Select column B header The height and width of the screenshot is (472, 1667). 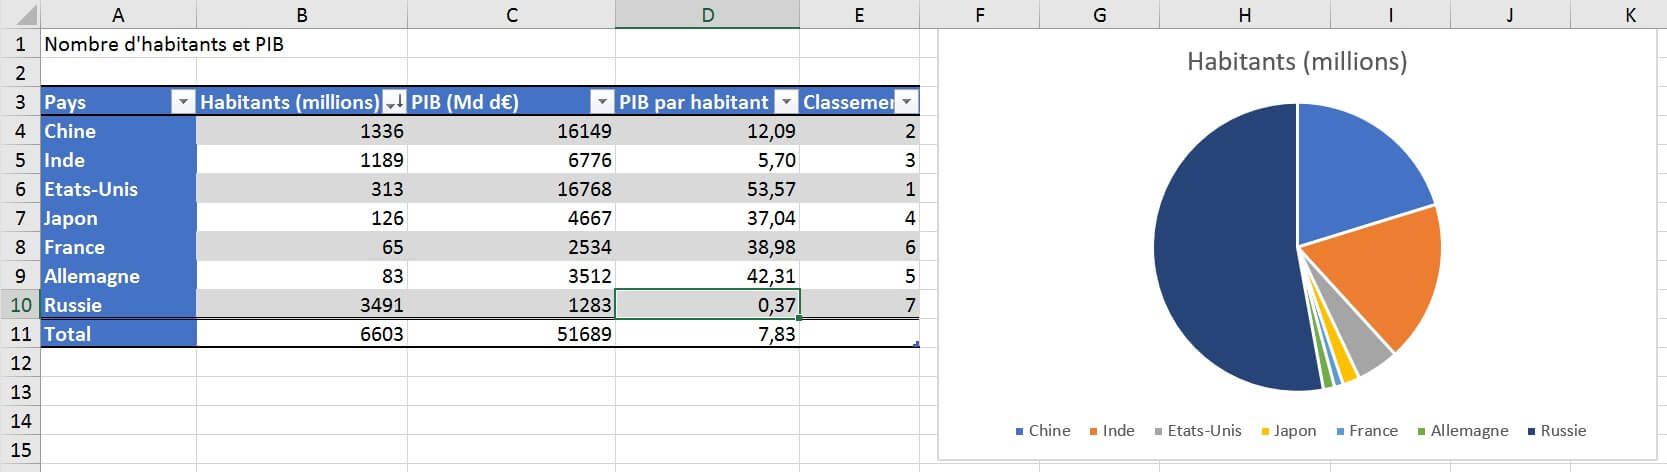[x=301, y=15]
